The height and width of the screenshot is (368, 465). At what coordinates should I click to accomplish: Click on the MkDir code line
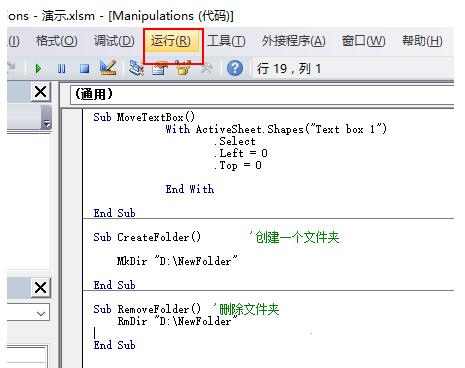tap(177, 261)
